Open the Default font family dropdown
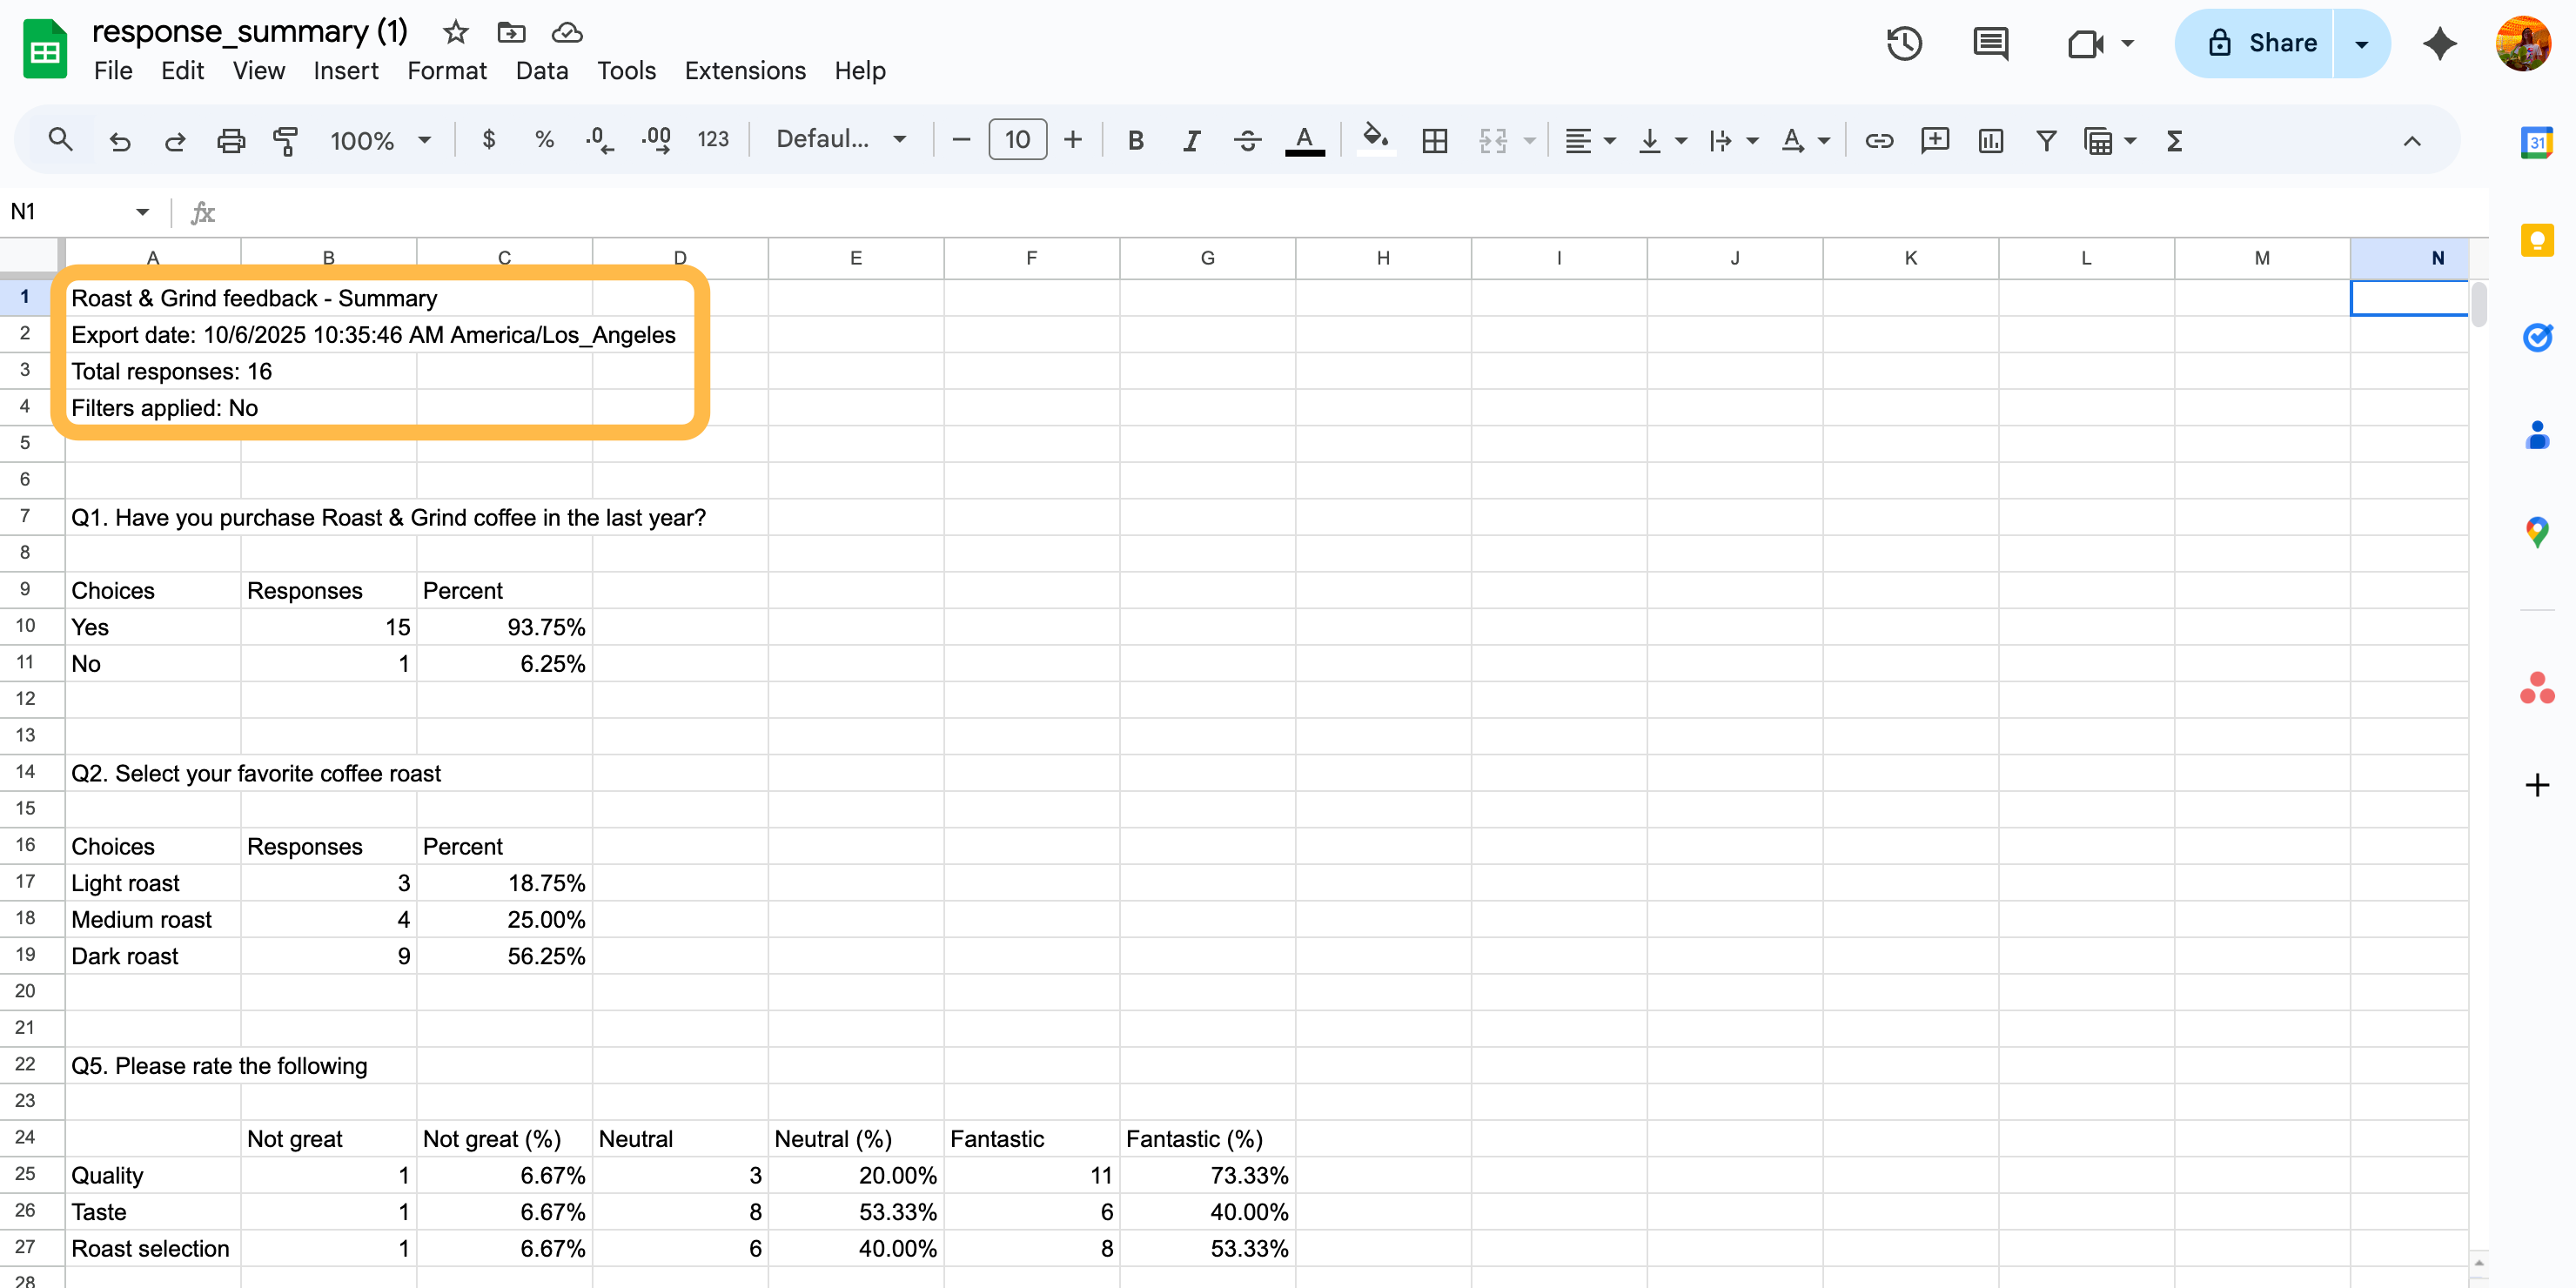Viewport: 2576px width, 1288px height. pos(841,140)
